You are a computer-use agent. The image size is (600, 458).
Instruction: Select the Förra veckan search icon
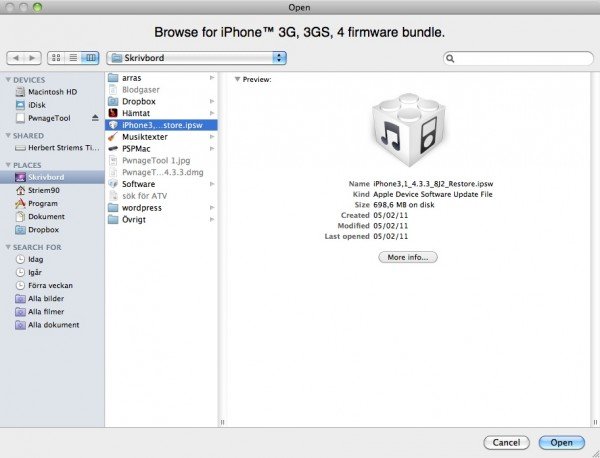tap(20, 285)
